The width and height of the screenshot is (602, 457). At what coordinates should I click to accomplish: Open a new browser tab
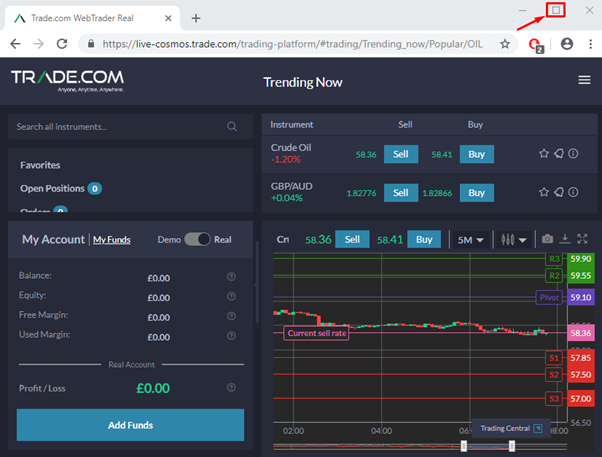point(196,18)
